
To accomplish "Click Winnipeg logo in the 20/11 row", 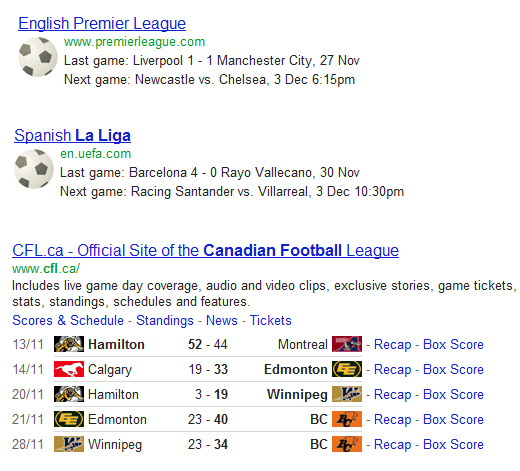I will coord(347,394).
